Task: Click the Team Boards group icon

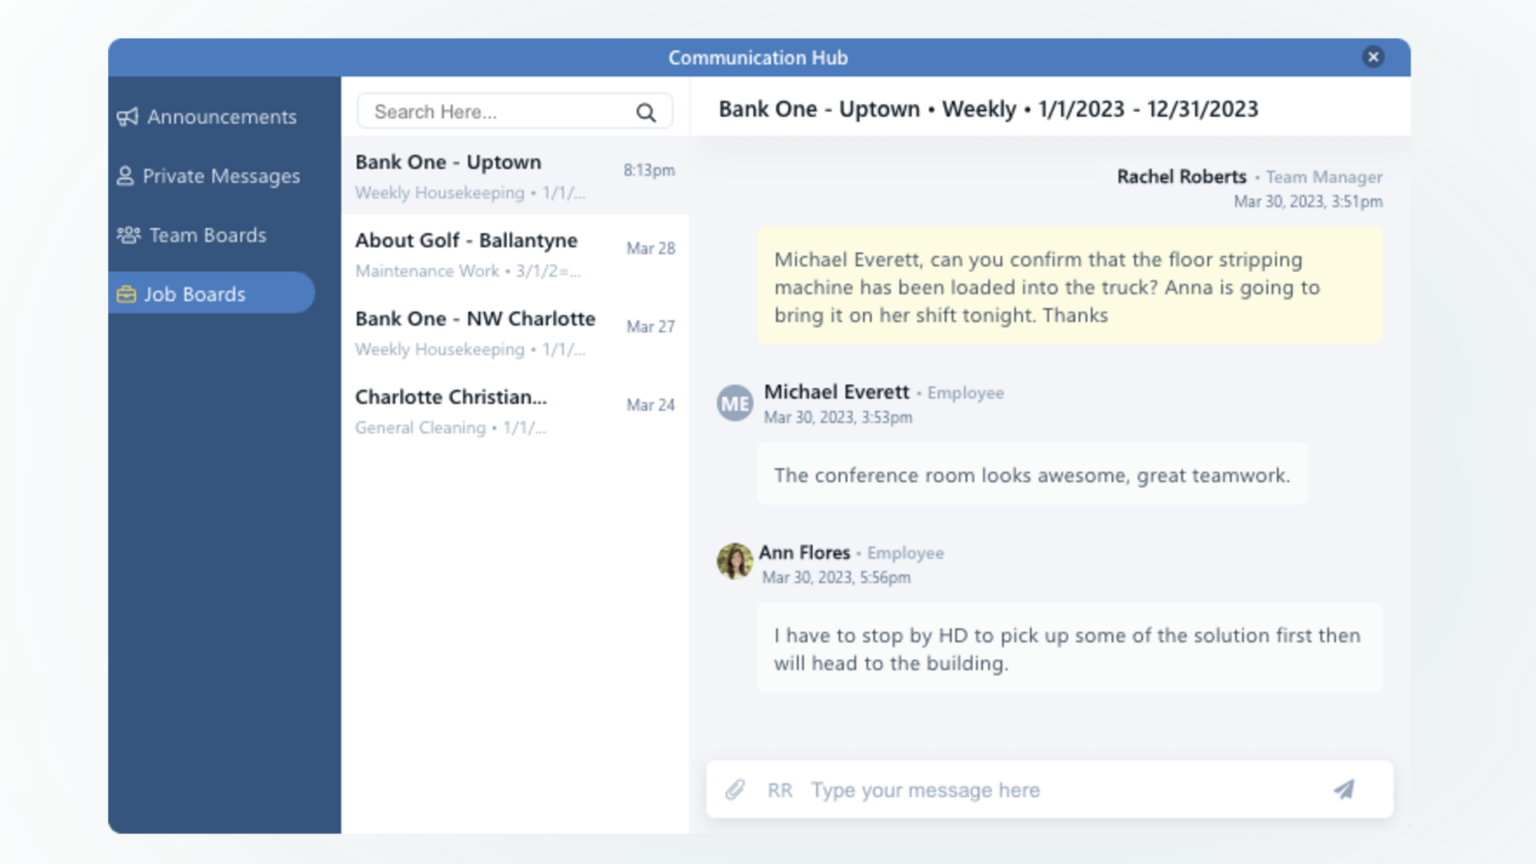Action: click(128, 235)
